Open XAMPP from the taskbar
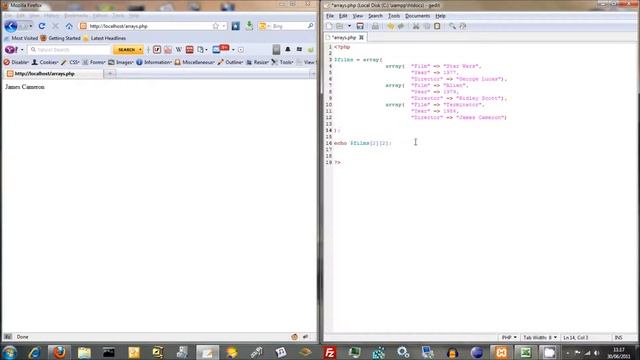Image resolution: width=640 pixels, height=360 pixels. 501,352
